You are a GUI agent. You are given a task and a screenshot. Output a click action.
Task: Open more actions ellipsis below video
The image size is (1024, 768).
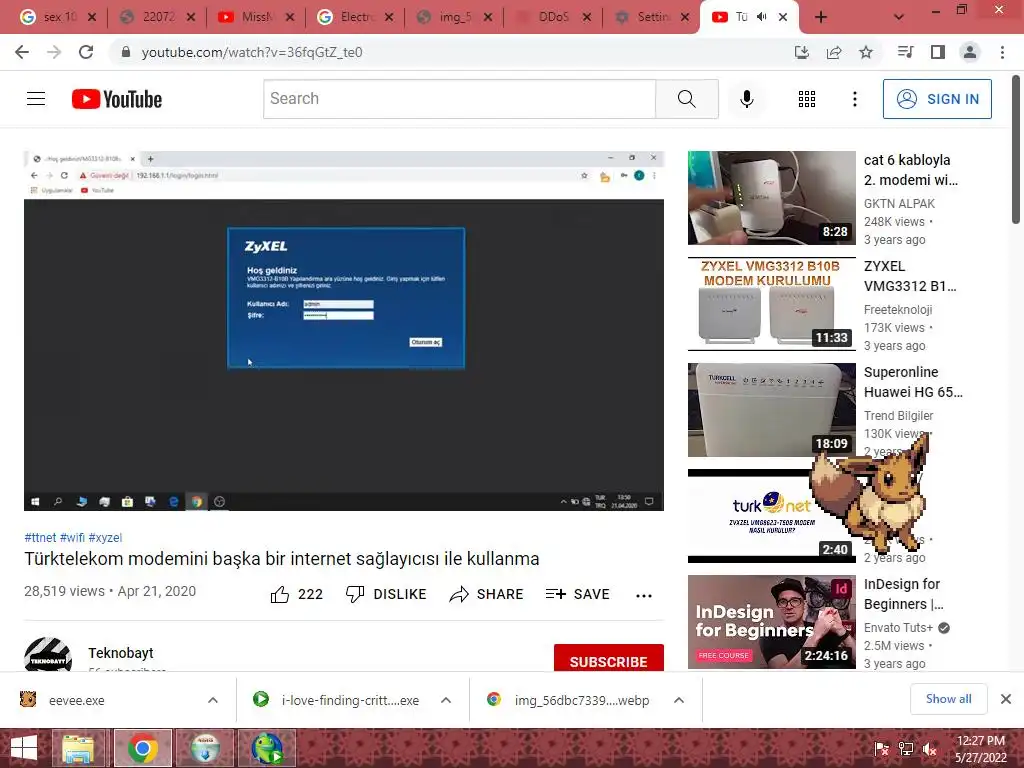tap(644, 595)
